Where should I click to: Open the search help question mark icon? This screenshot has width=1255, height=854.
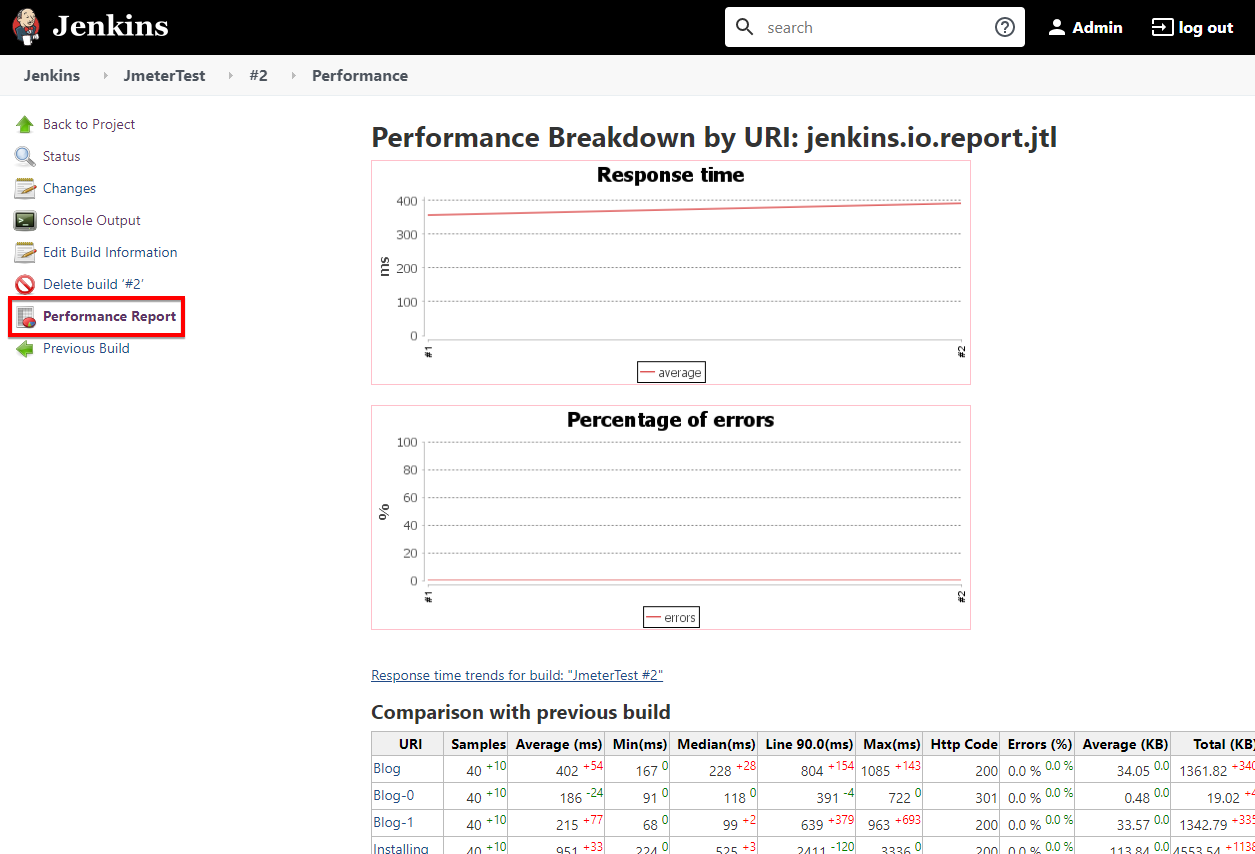coord(1004,27)
